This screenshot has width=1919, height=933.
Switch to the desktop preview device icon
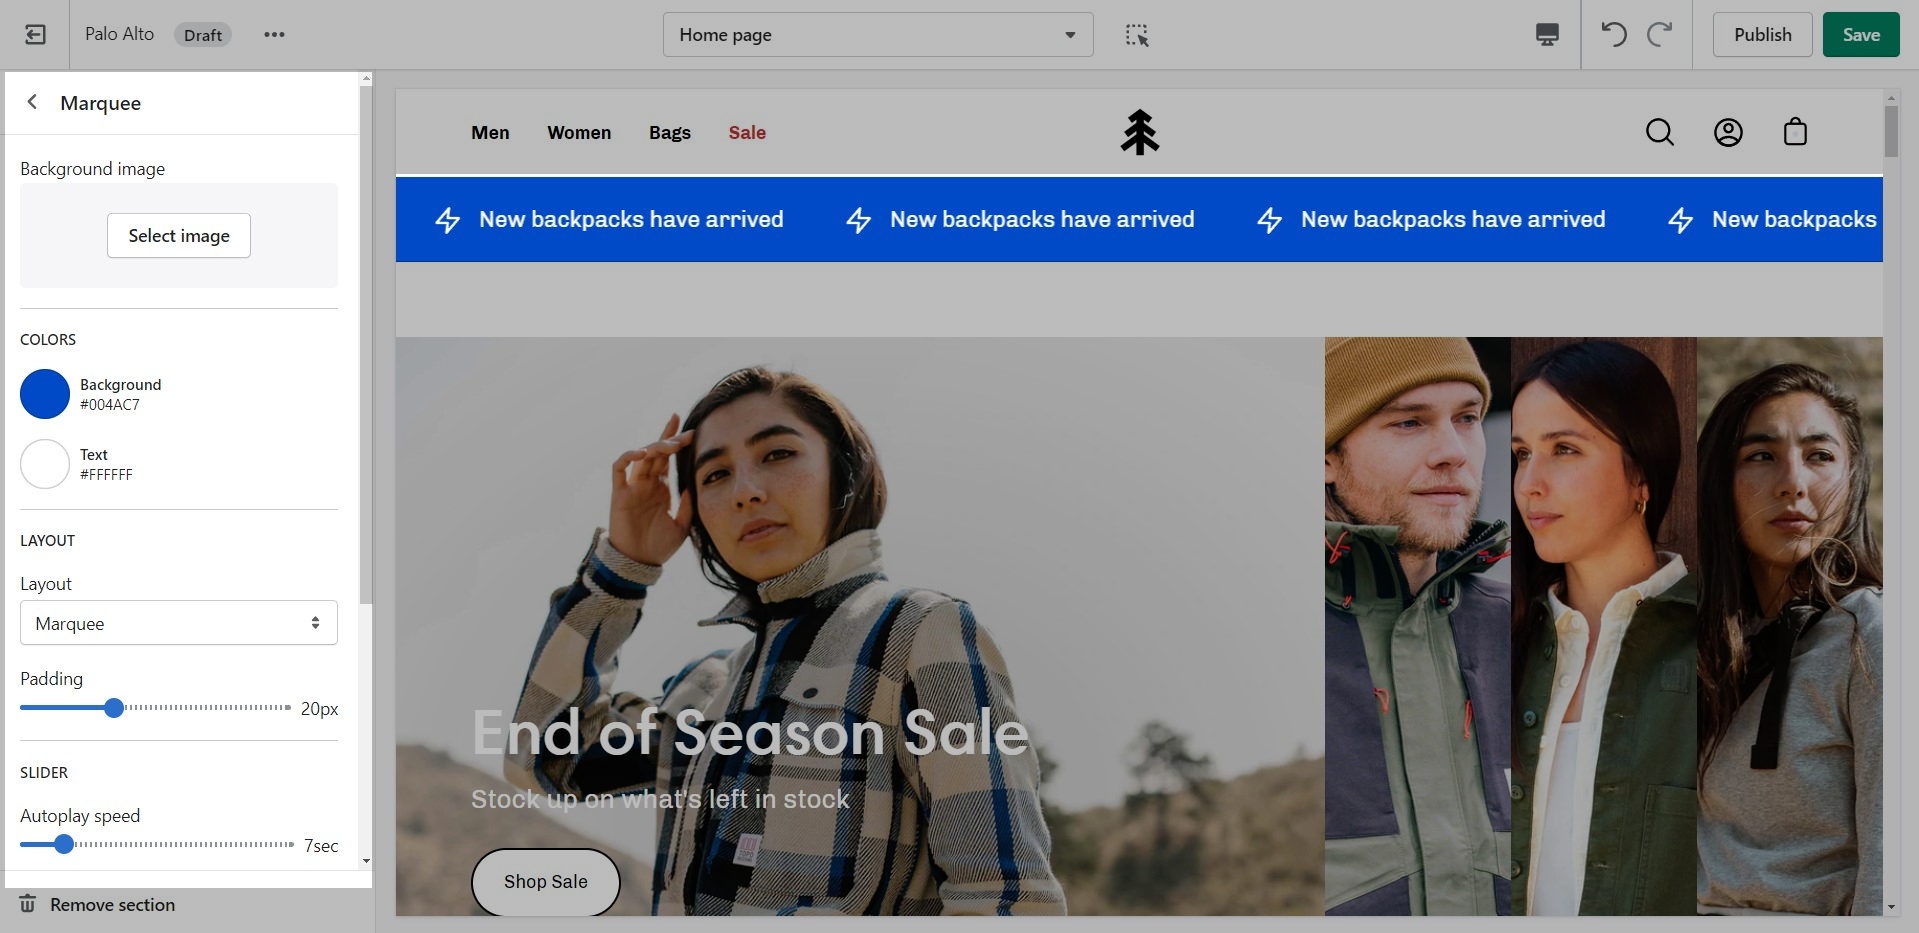coord(1546,35)
